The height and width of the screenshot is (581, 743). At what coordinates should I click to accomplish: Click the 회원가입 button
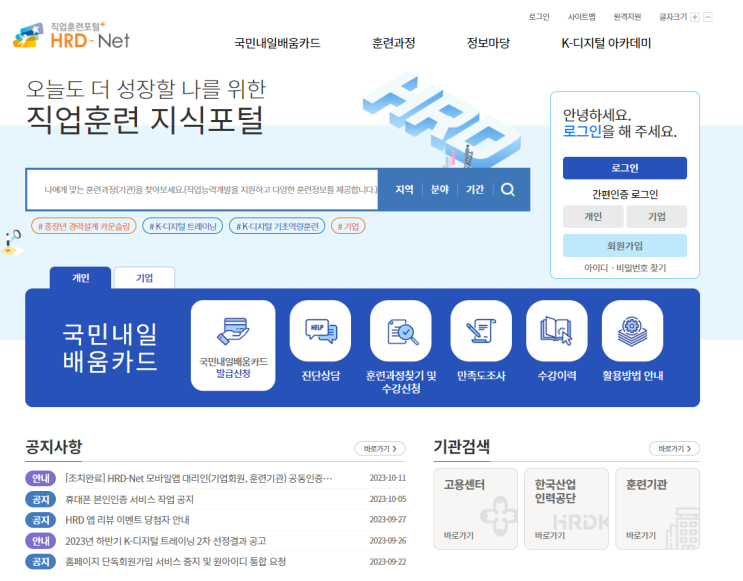pos(625,245)
